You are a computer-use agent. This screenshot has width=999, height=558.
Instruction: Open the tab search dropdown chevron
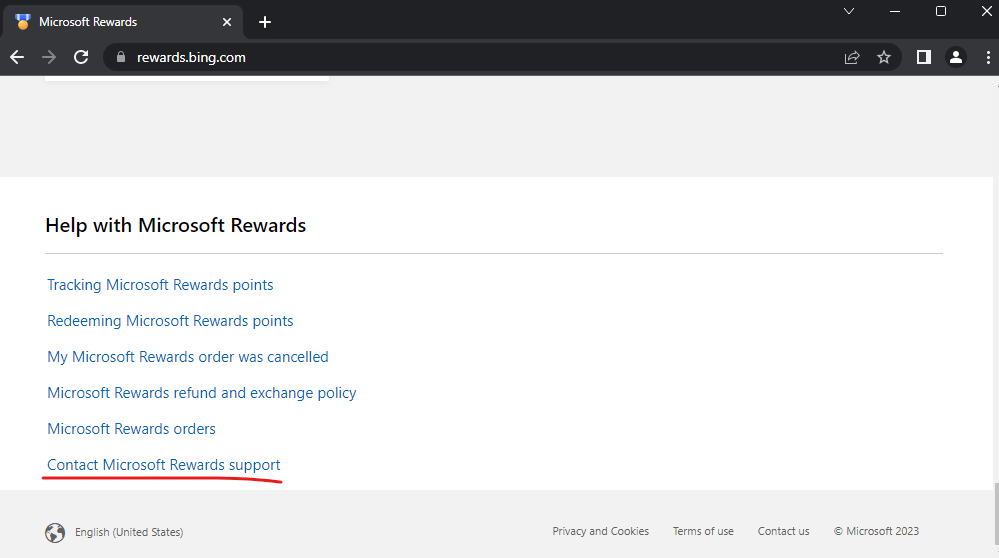[849, 11]
